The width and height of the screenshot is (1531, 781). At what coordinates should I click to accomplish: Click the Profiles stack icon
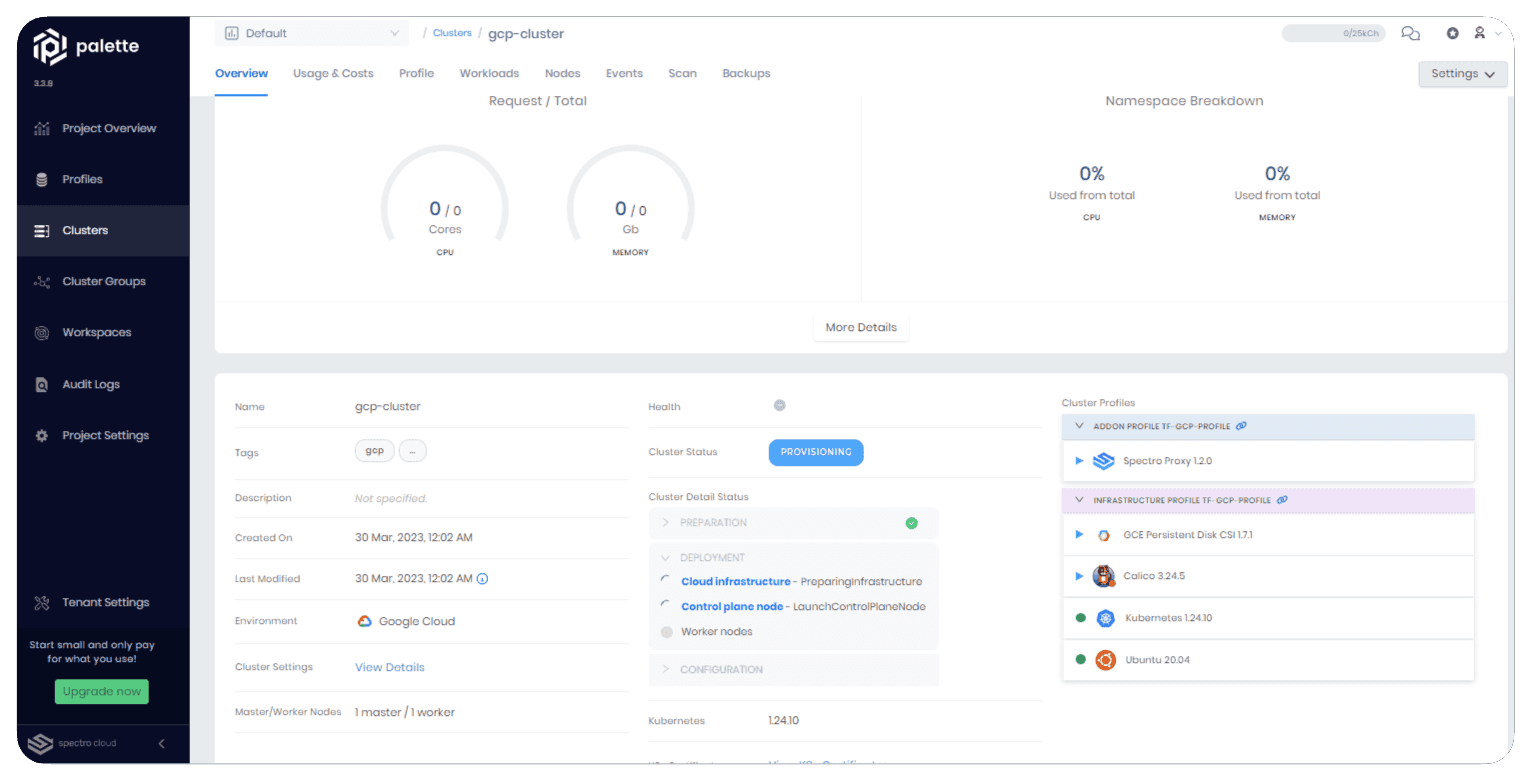[41, 180]
